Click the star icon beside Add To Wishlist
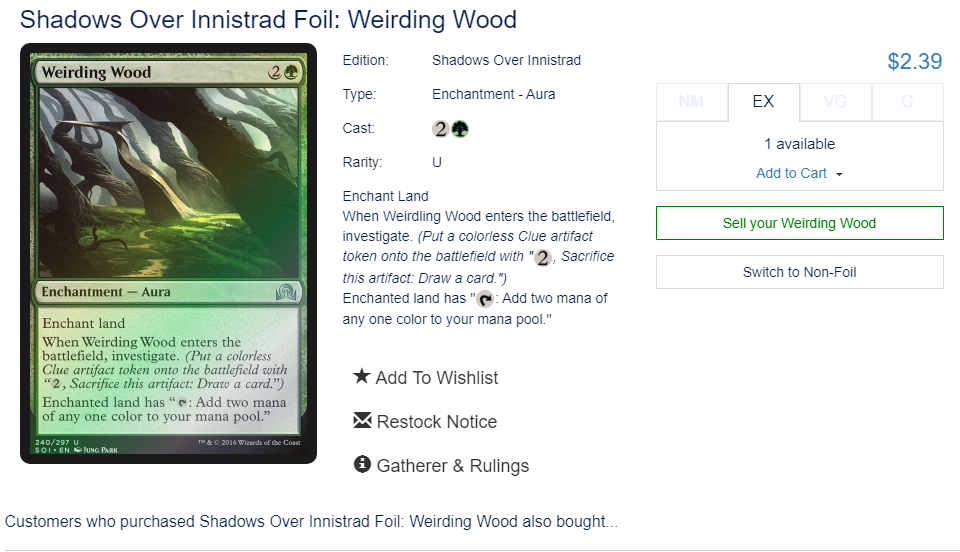This screenshot has width=960, height=552. pyautogui.click(x=362, y=376)
